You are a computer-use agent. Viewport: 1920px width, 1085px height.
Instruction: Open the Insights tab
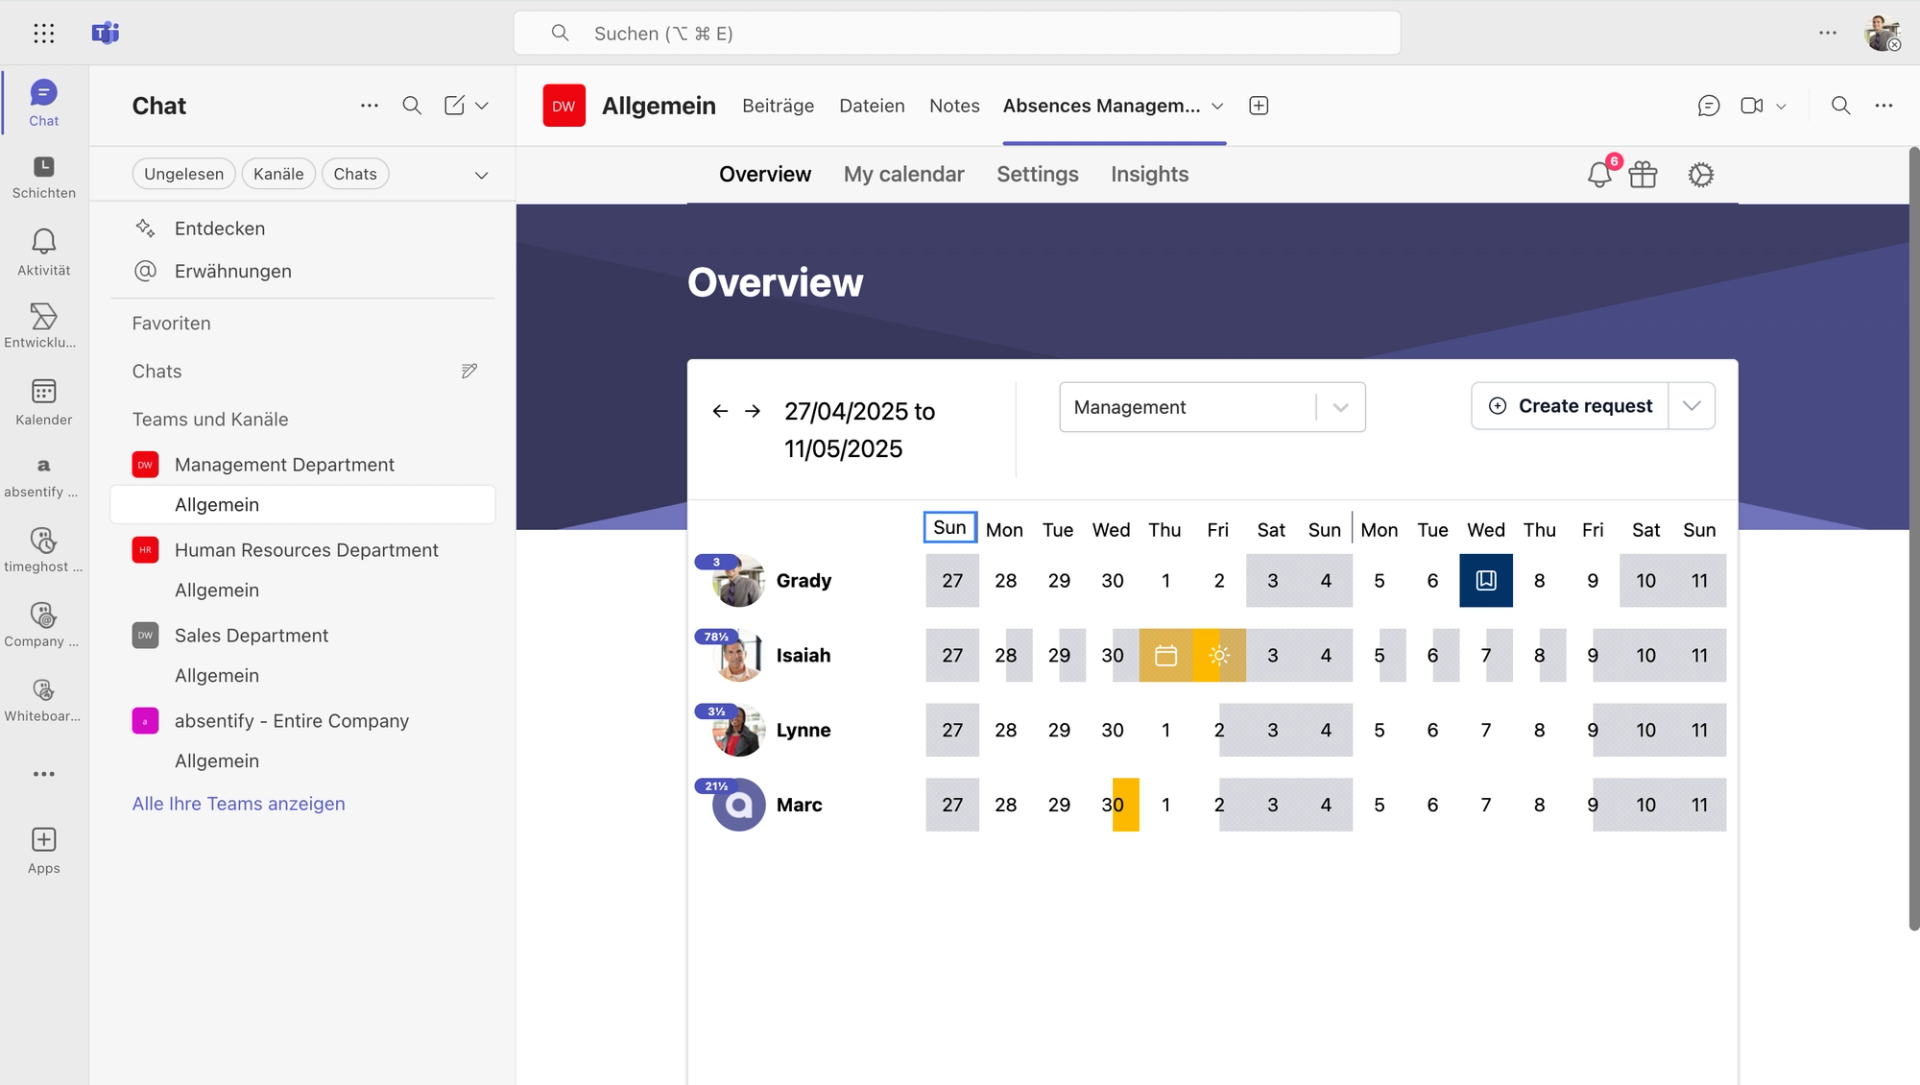(1149, 174)
